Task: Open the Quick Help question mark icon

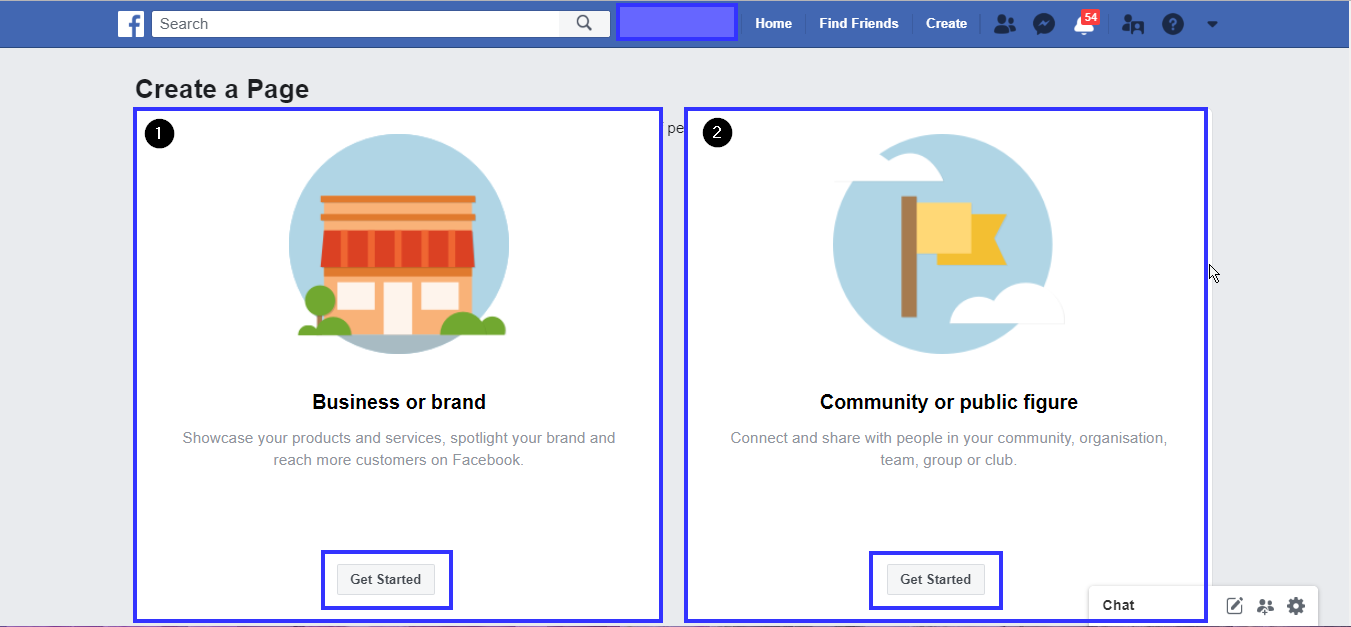Action: pyautogui.click(x=1173, y=24)
